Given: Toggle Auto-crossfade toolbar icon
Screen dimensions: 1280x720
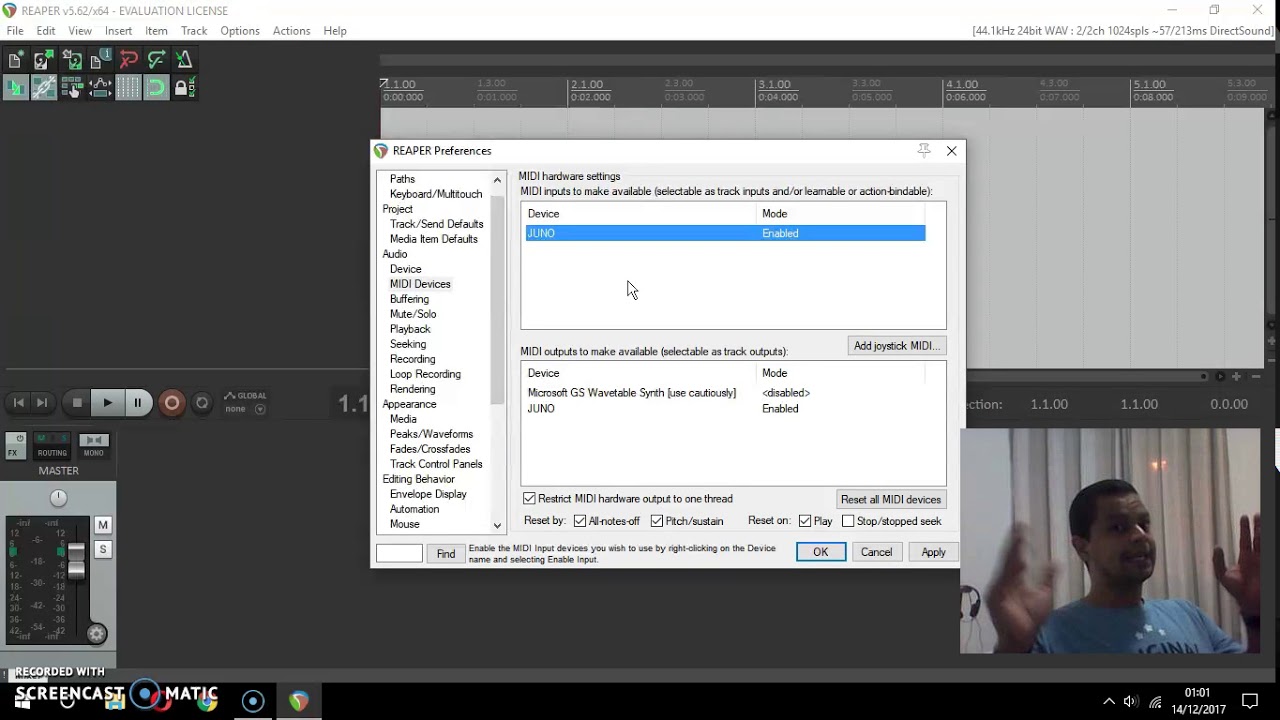Looking at the screenshot, I should click(x=15, y=88).
